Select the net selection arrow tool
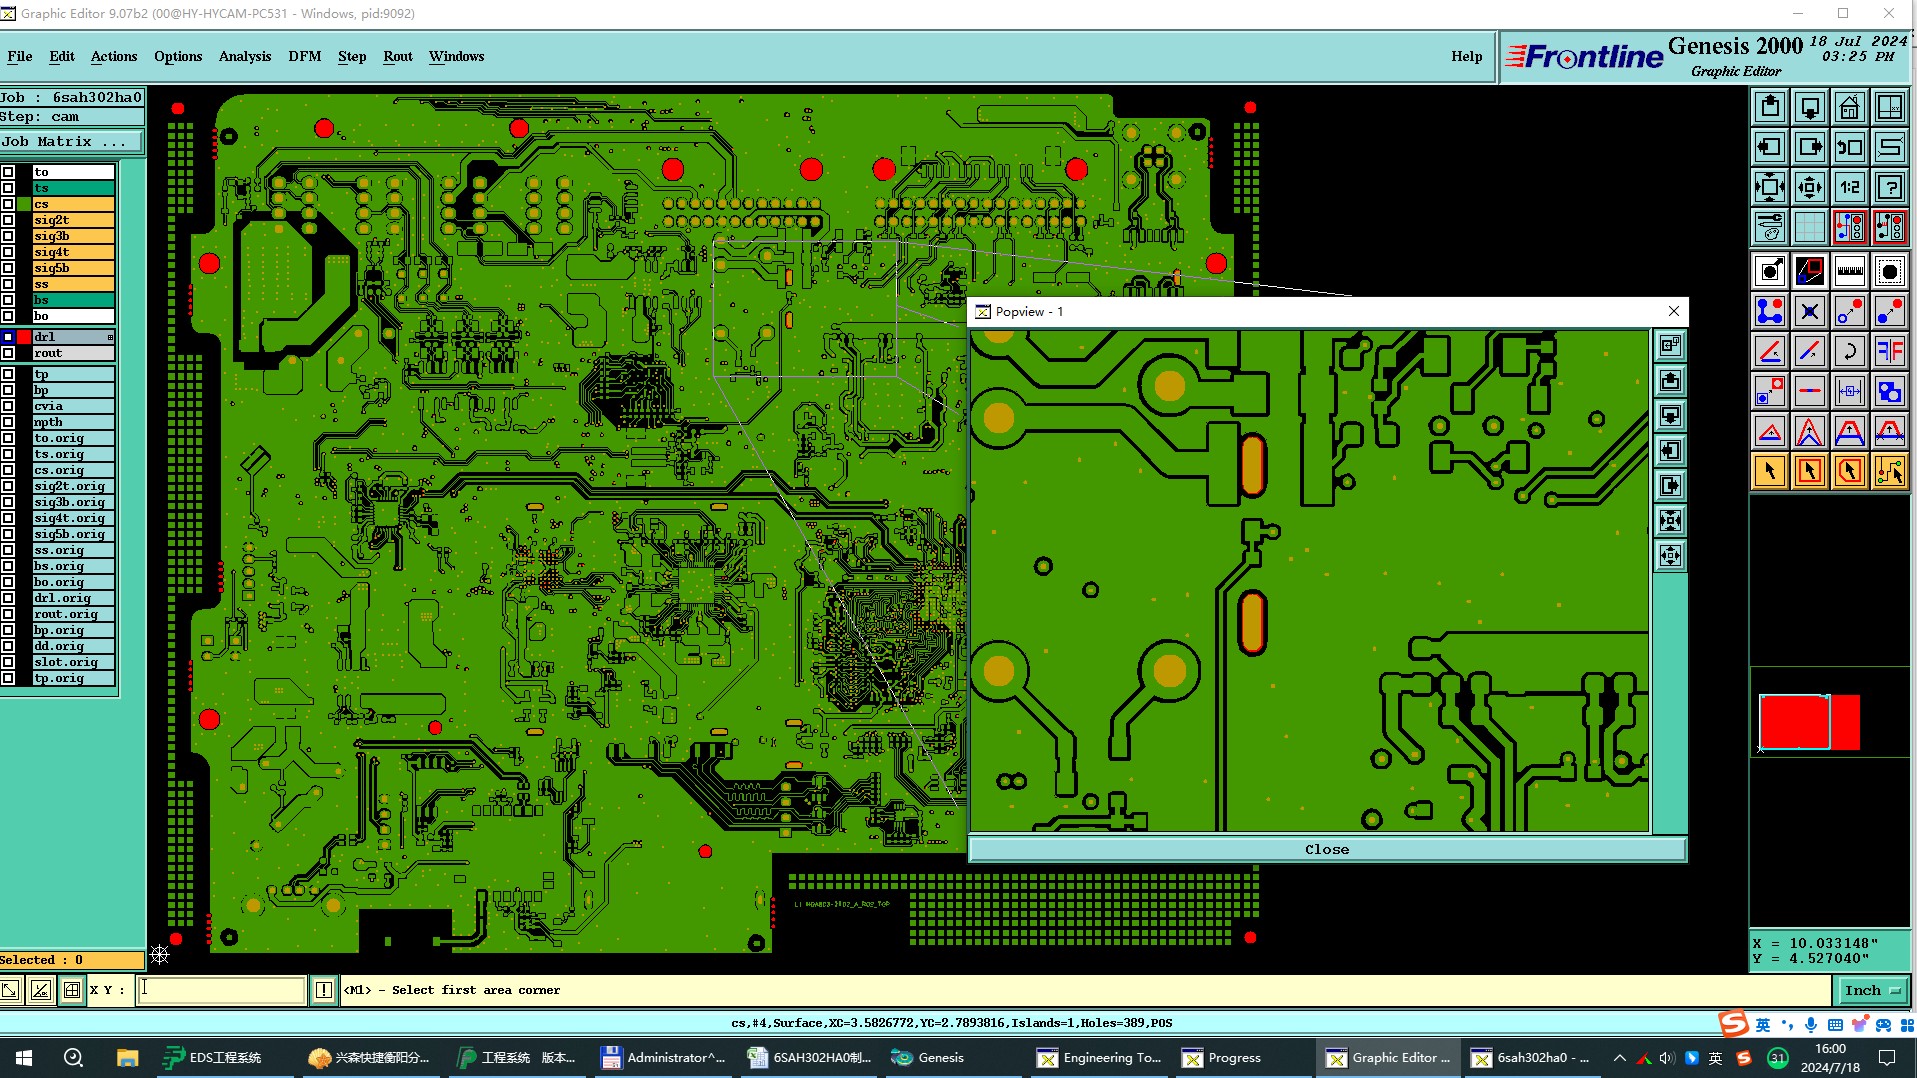The height and width of the screenshot is (1078, 1917). click(1890, 471)
